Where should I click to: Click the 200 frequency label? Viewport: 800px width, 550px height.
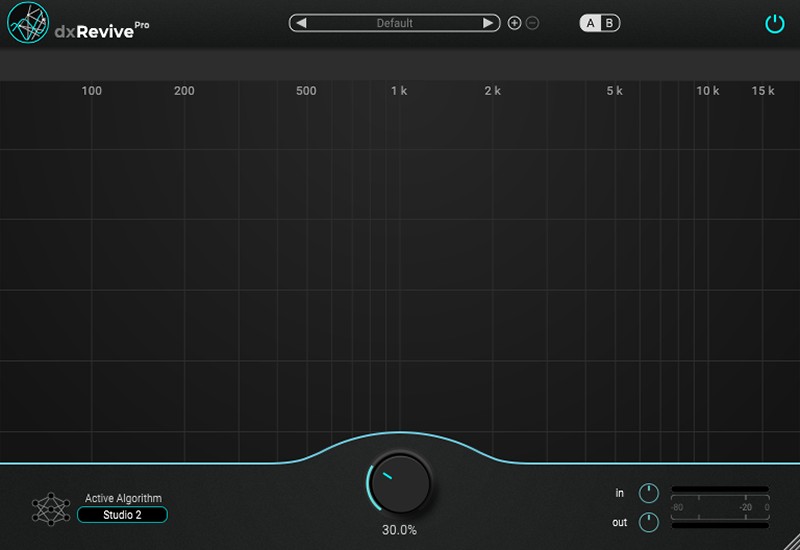coord(184,91)
